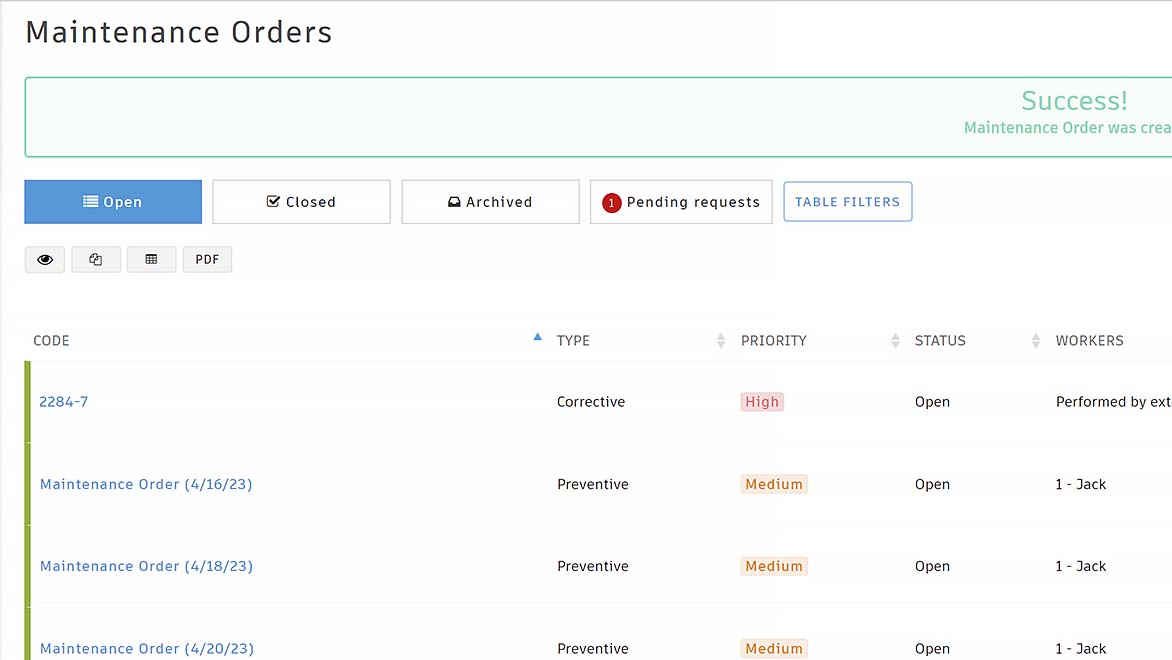The height and width of the screenshot is (660, 1172).
Task: Switch to the Open orders tab
Action: coord(113,202)
